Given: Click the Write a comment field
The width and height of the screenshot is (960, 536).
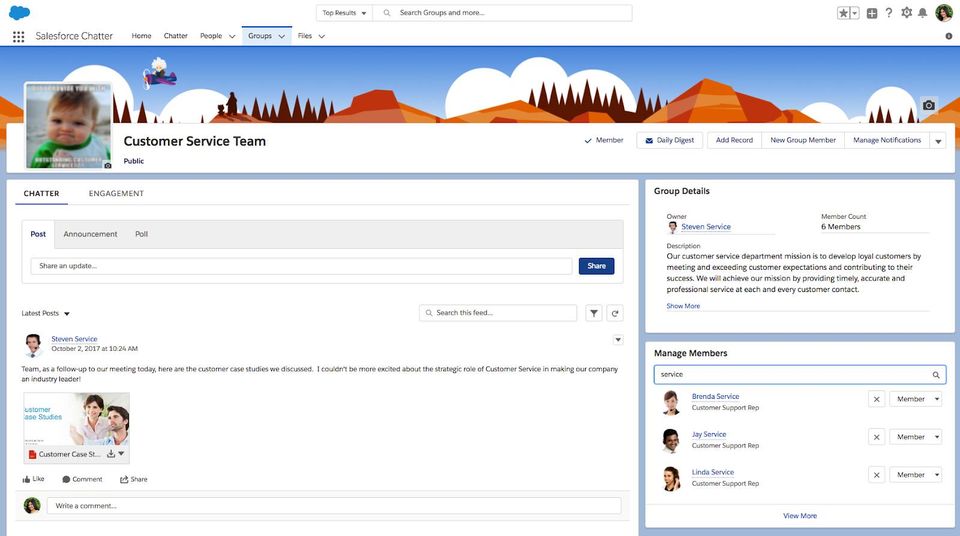Looking at the screenshot, I should pos(334,506).
